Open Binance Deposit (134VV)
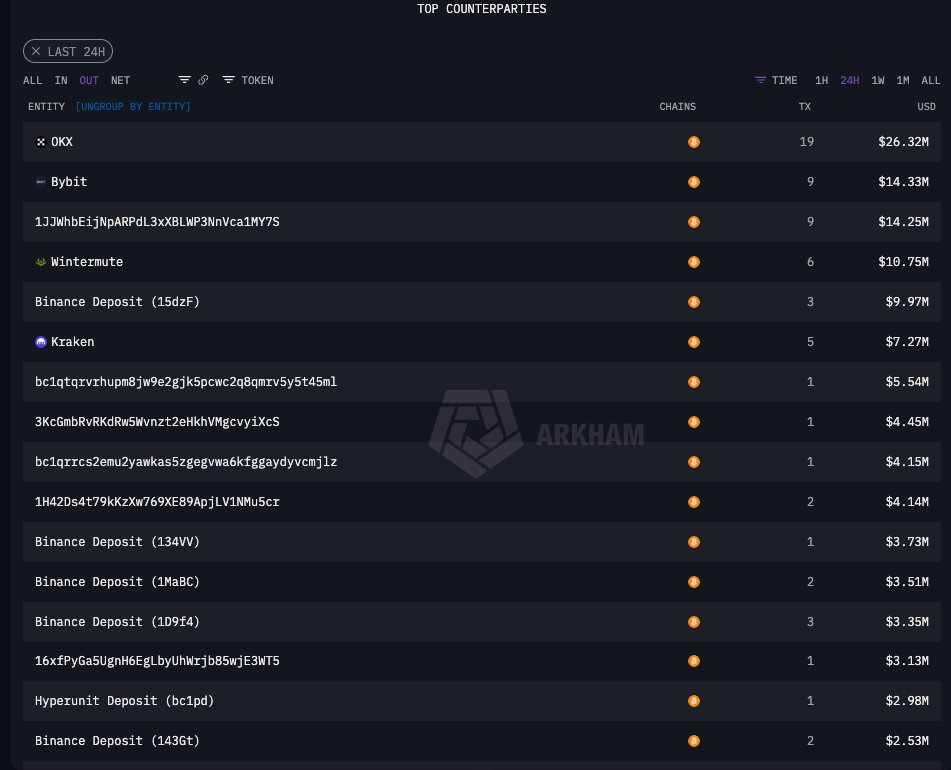This screenshot has width=951, height=770. click(117, 542)
